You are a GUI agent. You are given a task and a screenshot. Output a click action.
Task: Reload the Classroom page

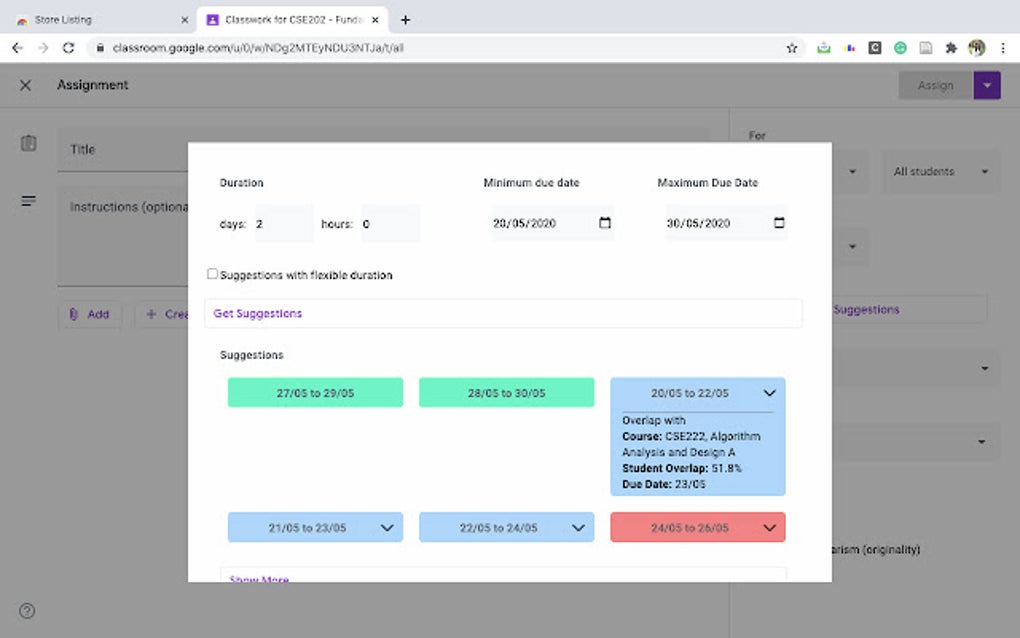point(68,47)
